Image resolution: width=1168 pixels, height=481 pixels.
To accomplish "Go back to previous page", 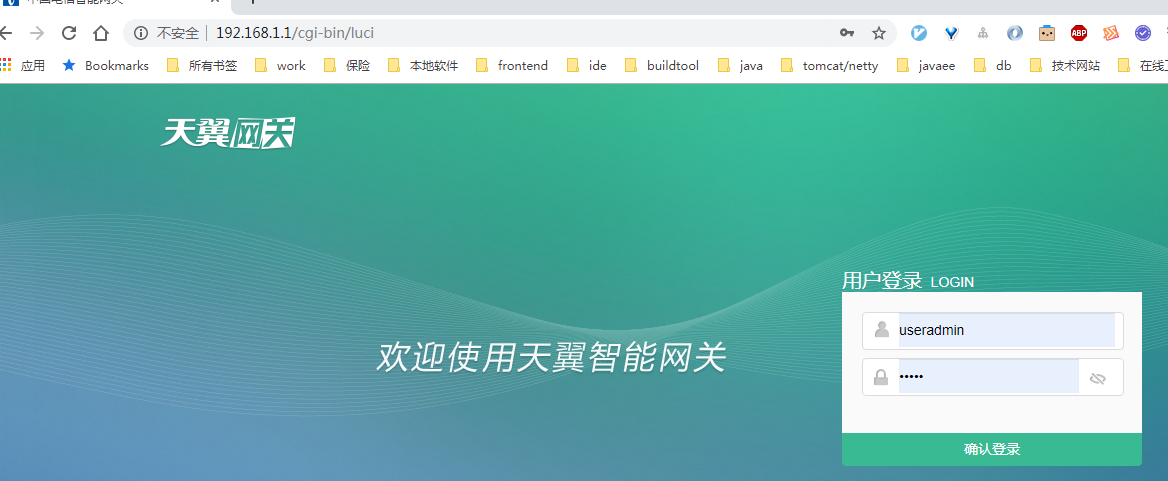I will (x=5, y=33).
